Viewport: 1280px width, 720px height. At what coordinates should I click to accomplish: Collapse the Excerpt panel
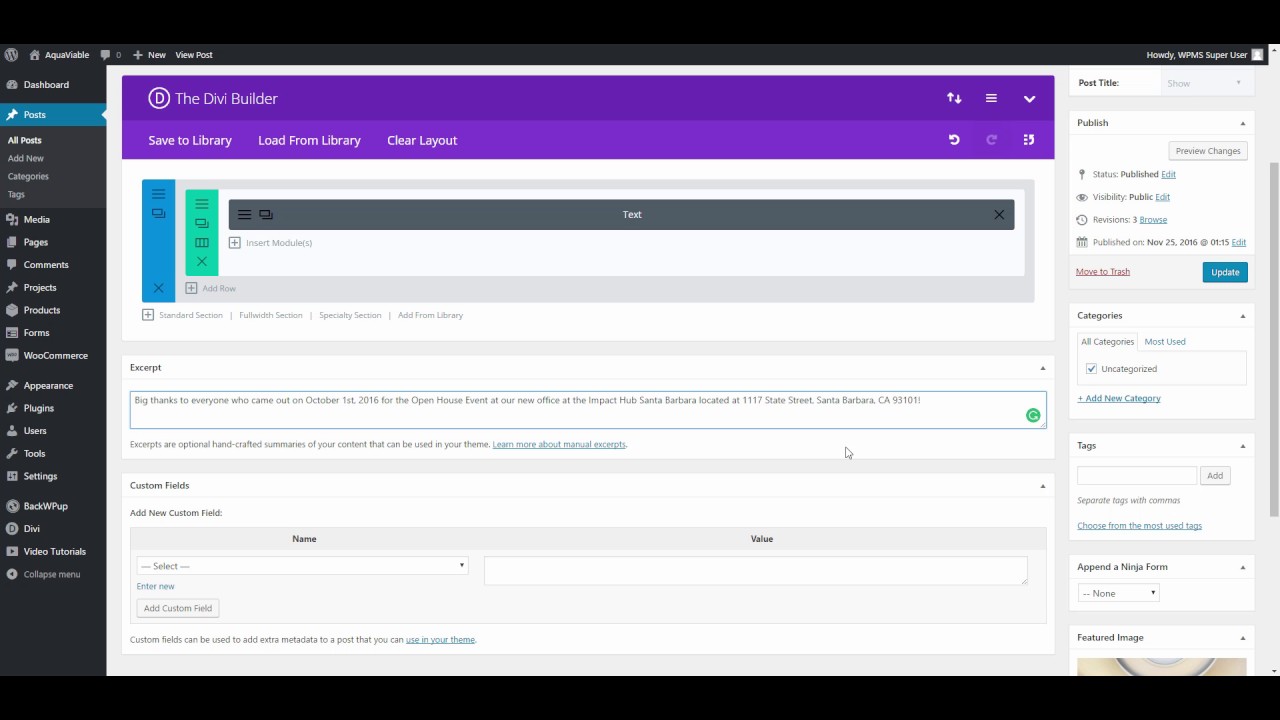1042,368
